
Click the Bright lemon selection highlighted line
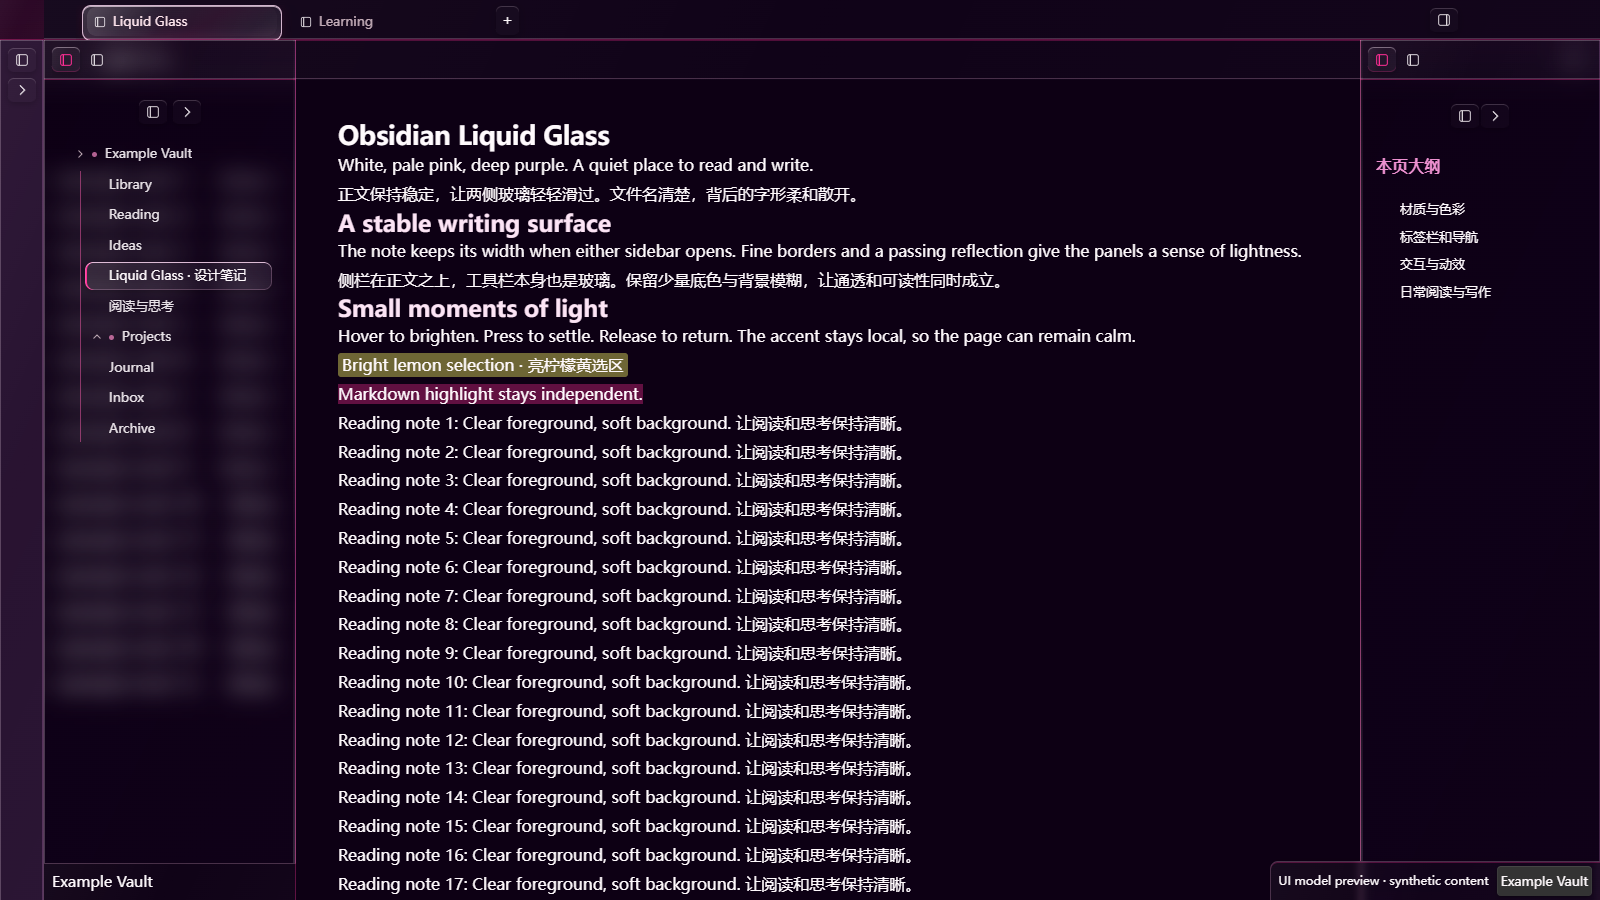[x=483, y=365]
